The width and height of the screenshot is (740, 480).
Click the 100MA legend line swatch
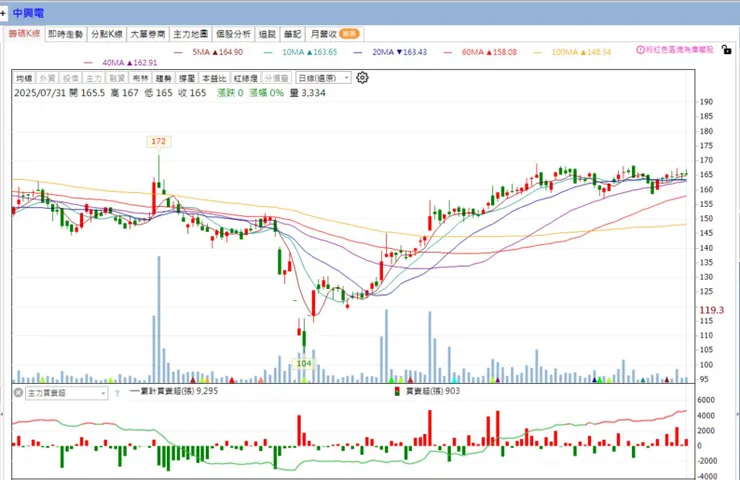coord(538,52)
